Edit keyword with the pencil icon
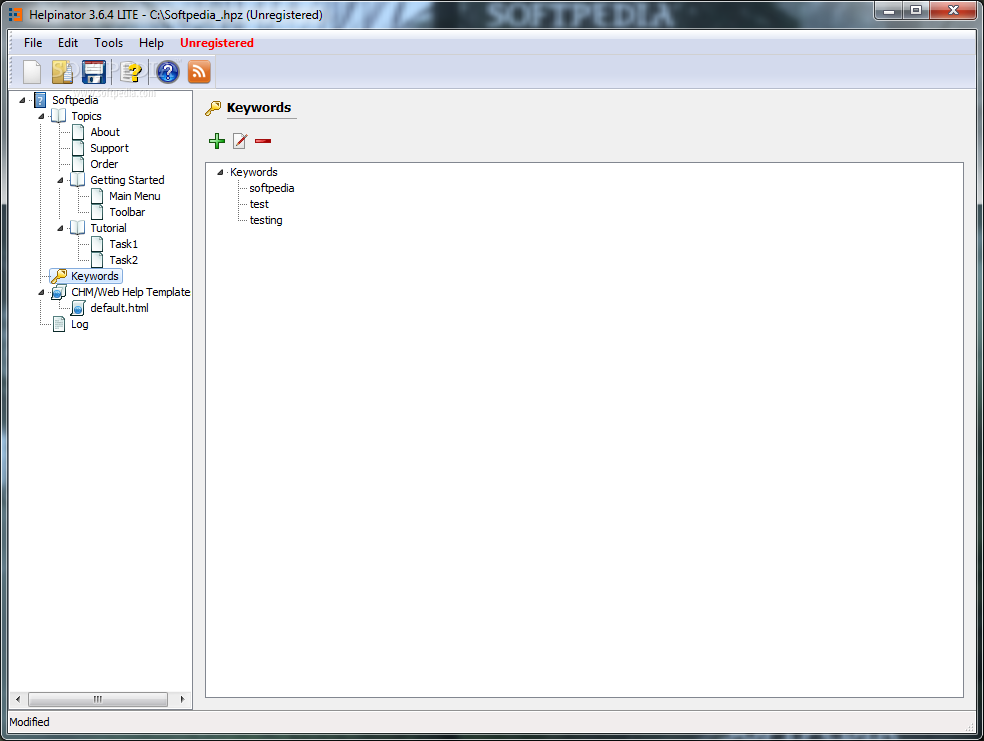Image resolution: width=984 pixels, height=741 pixels. click(240, 141)
